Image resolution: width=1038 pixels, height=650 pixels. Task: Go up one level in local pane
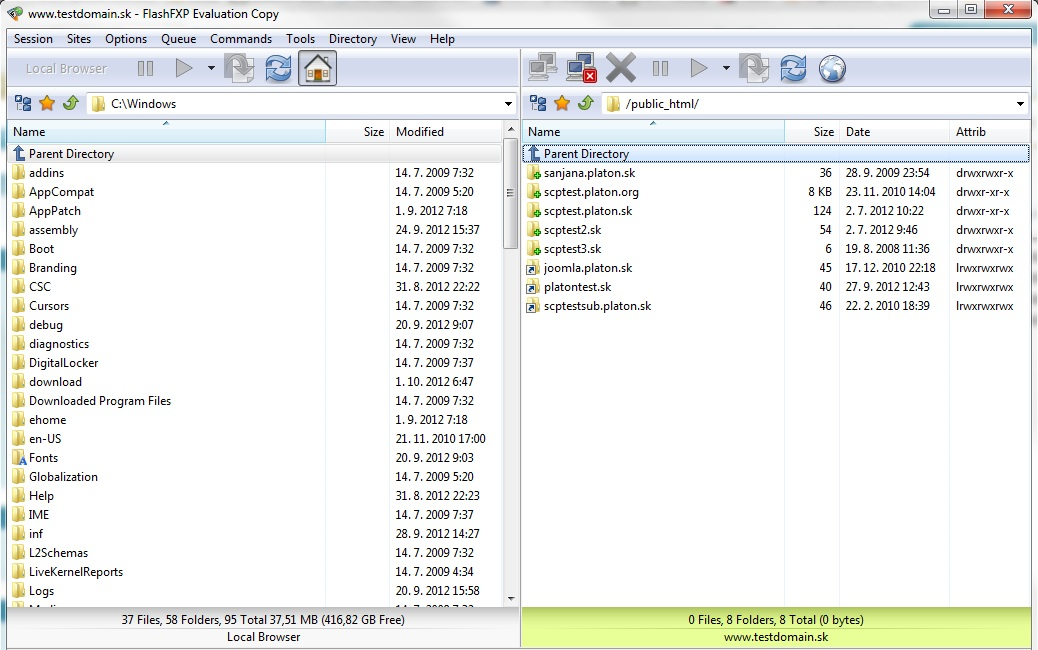[71, 103]
